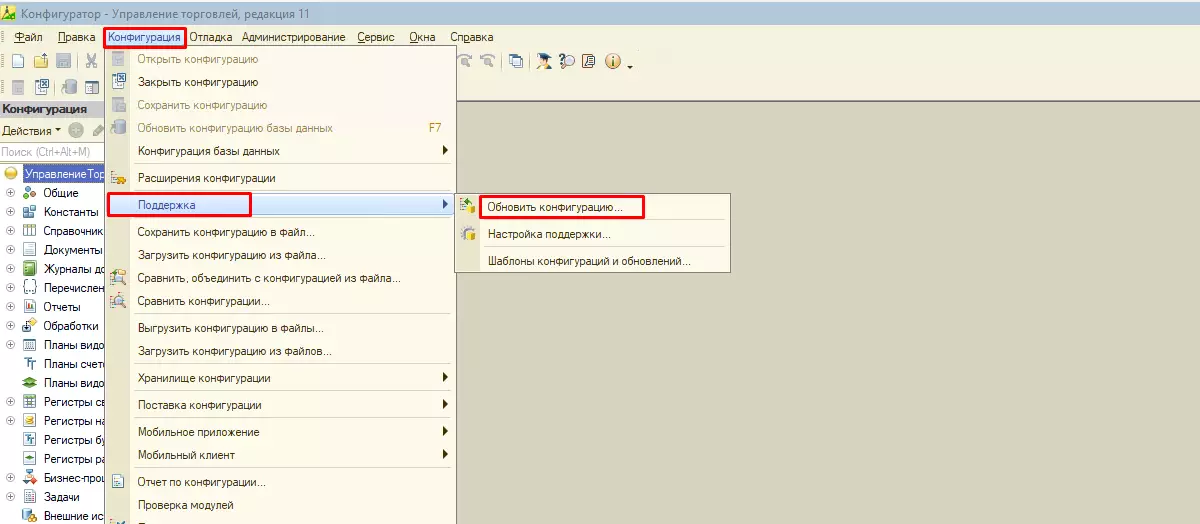1200x524 pixels.
Task: Click the Open file folder toolbar icon
Action: 41,62
